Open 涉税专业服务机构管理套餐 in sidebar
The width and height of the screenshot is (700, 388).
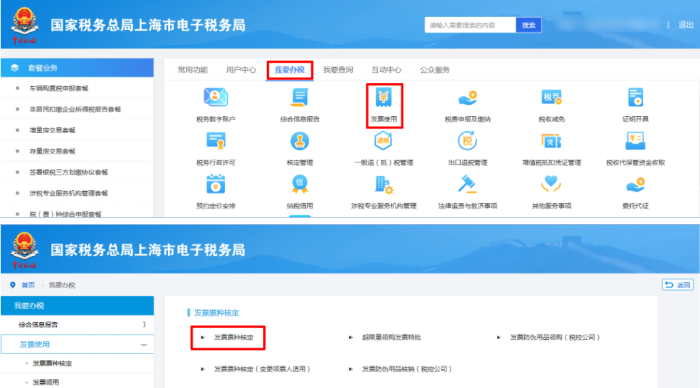68,193
